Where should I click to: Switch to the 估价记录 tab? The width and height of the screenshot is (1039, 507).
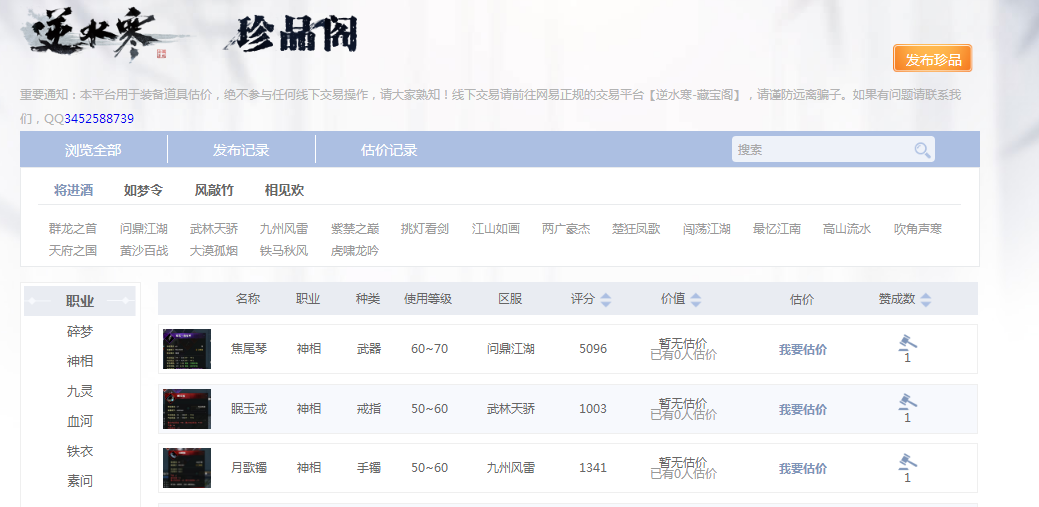[389, 150]
